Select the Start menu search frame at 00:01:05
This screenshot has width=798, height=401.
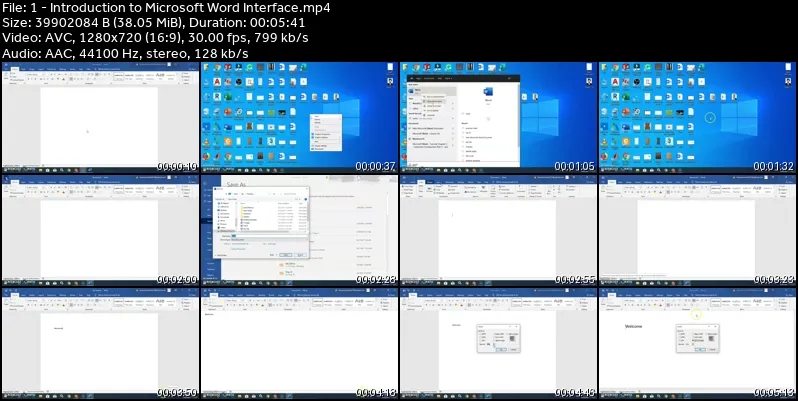coord(498,117)
